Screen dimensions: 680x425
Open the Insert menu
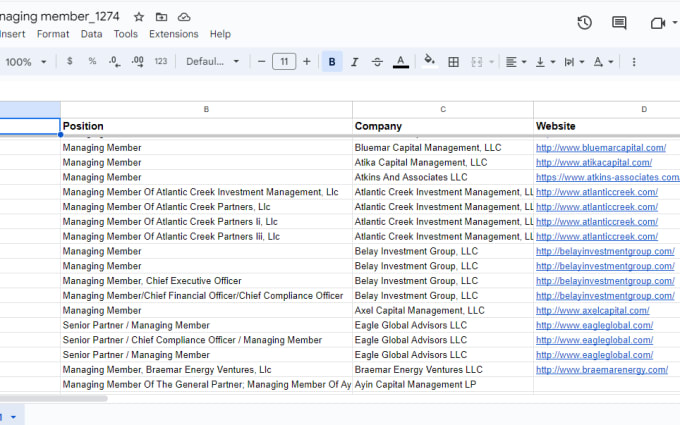pyautogui.click(x=13, y=34)
